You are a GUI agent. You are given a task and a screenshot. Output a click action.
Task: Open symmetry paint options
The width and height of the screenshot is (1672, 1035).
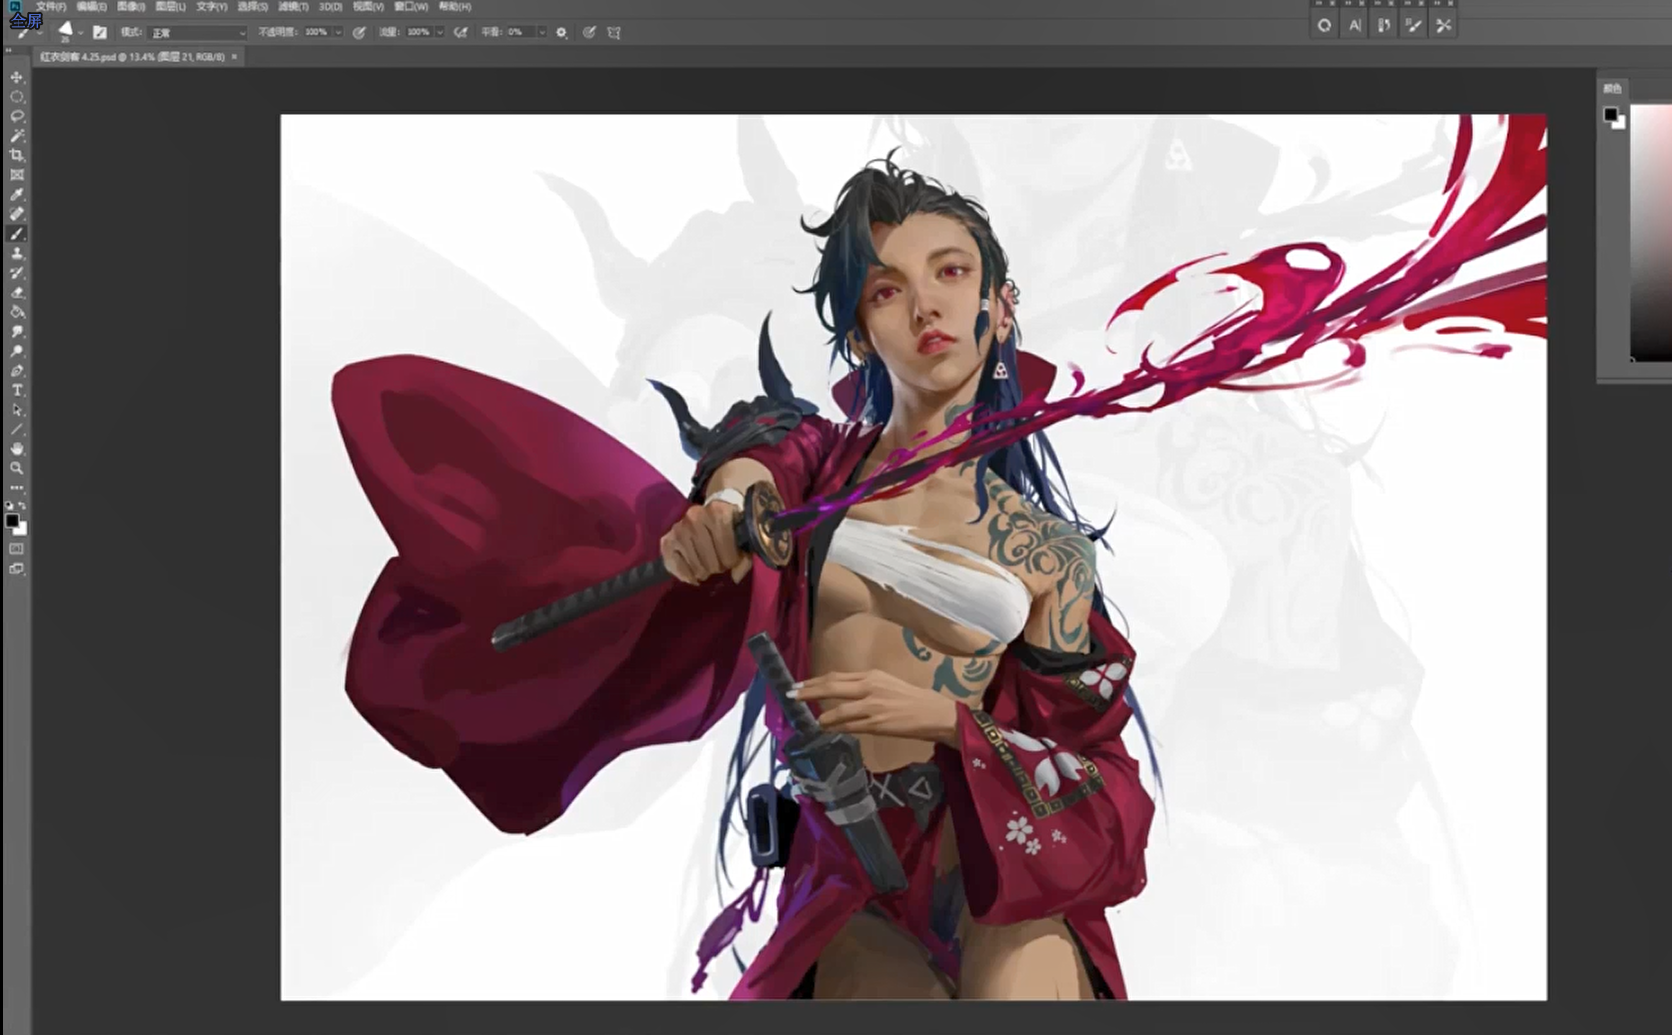(x=614, y=32)
